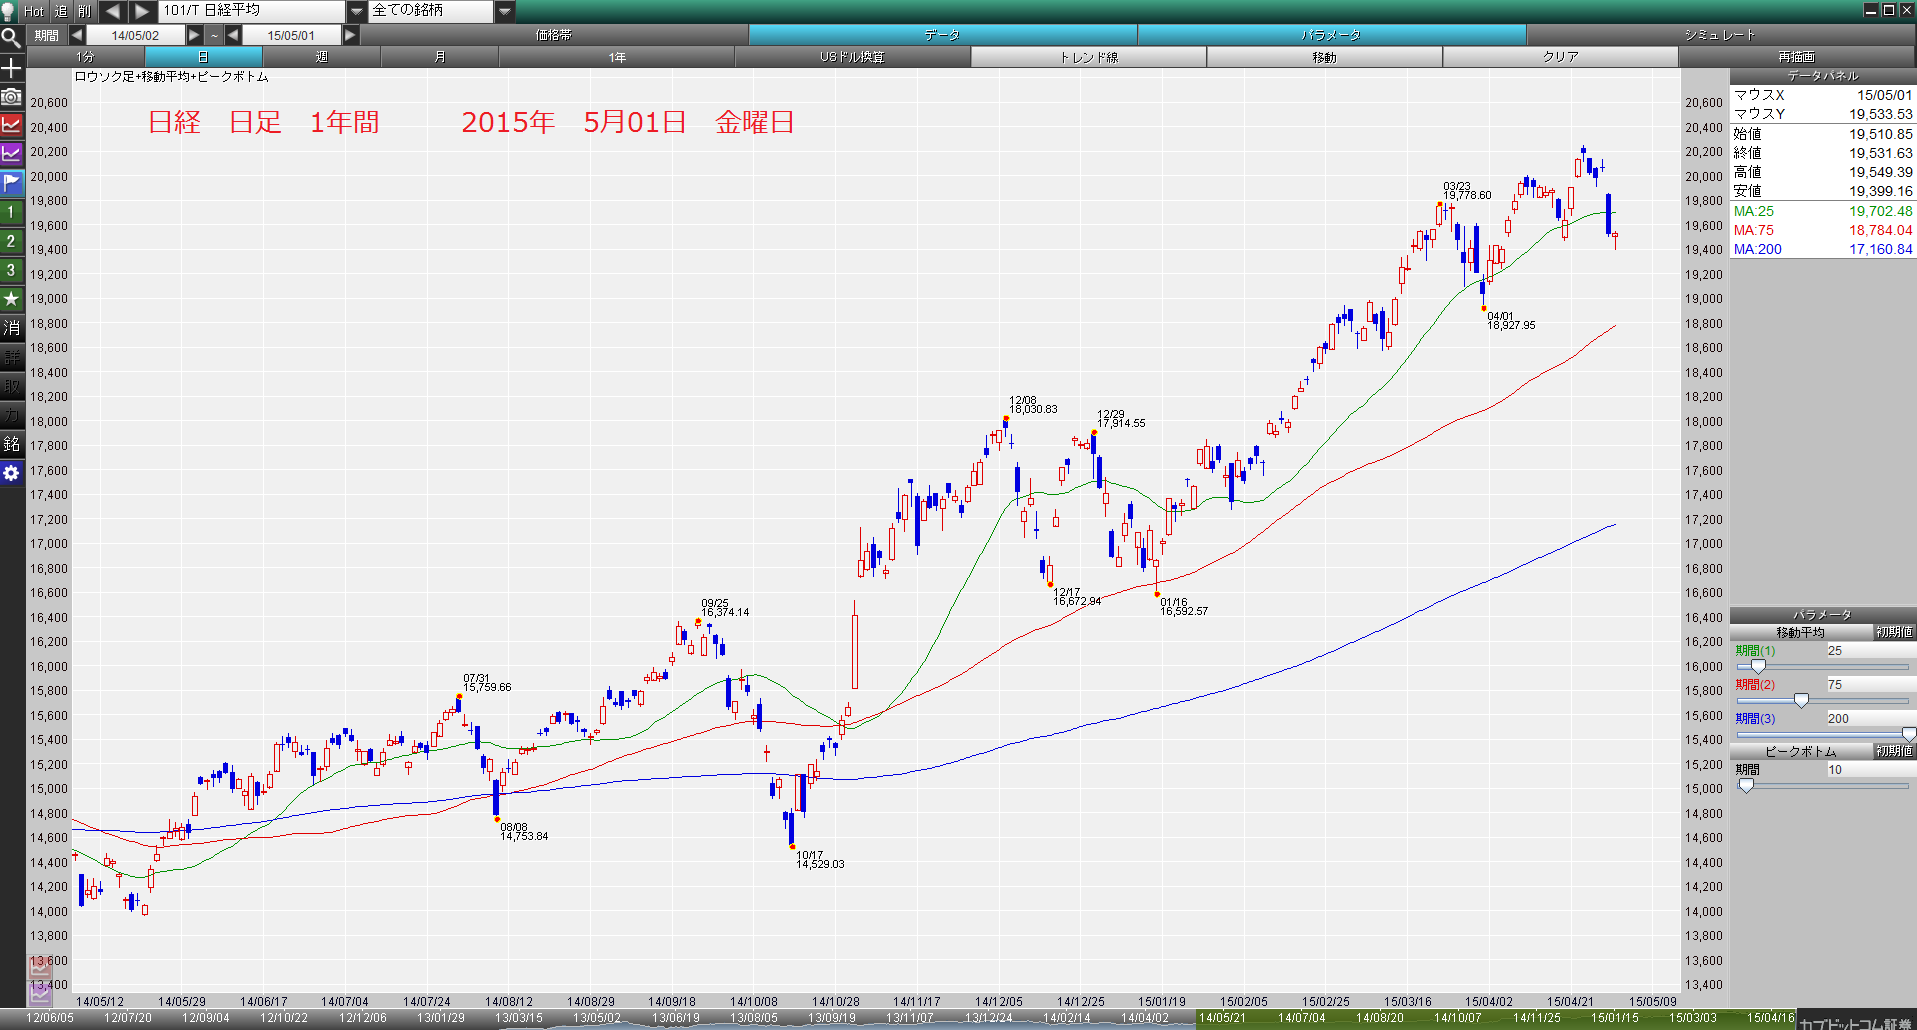
Task: Click the start date field 14/05/02
Action: (x=135, y=35)
